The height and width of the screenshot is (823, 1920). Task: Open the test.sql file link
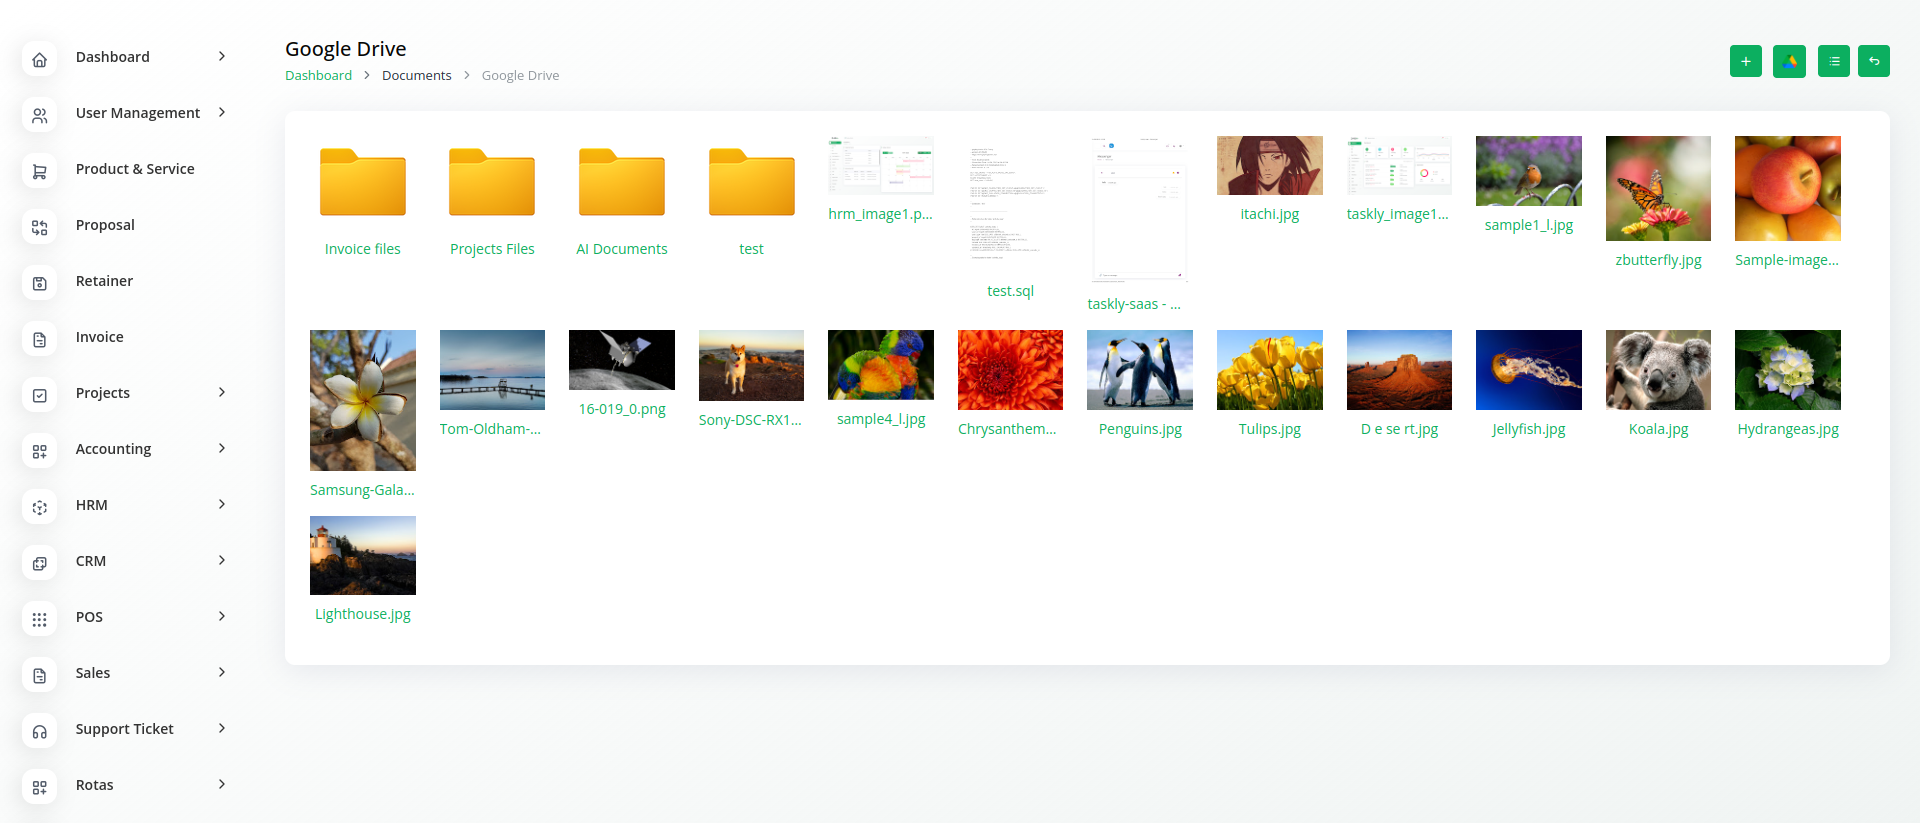pyautogui.click(x=1010, y=291)
